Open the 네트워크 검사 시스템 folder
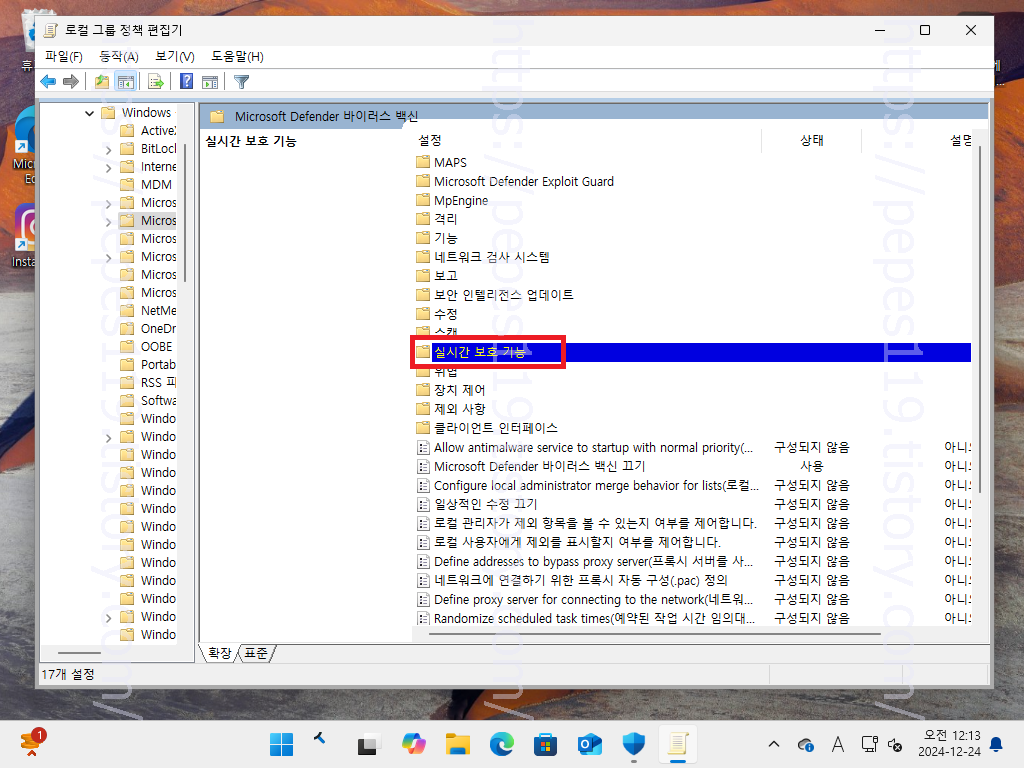The image size is (1024, 768). (x=483, y=257)
